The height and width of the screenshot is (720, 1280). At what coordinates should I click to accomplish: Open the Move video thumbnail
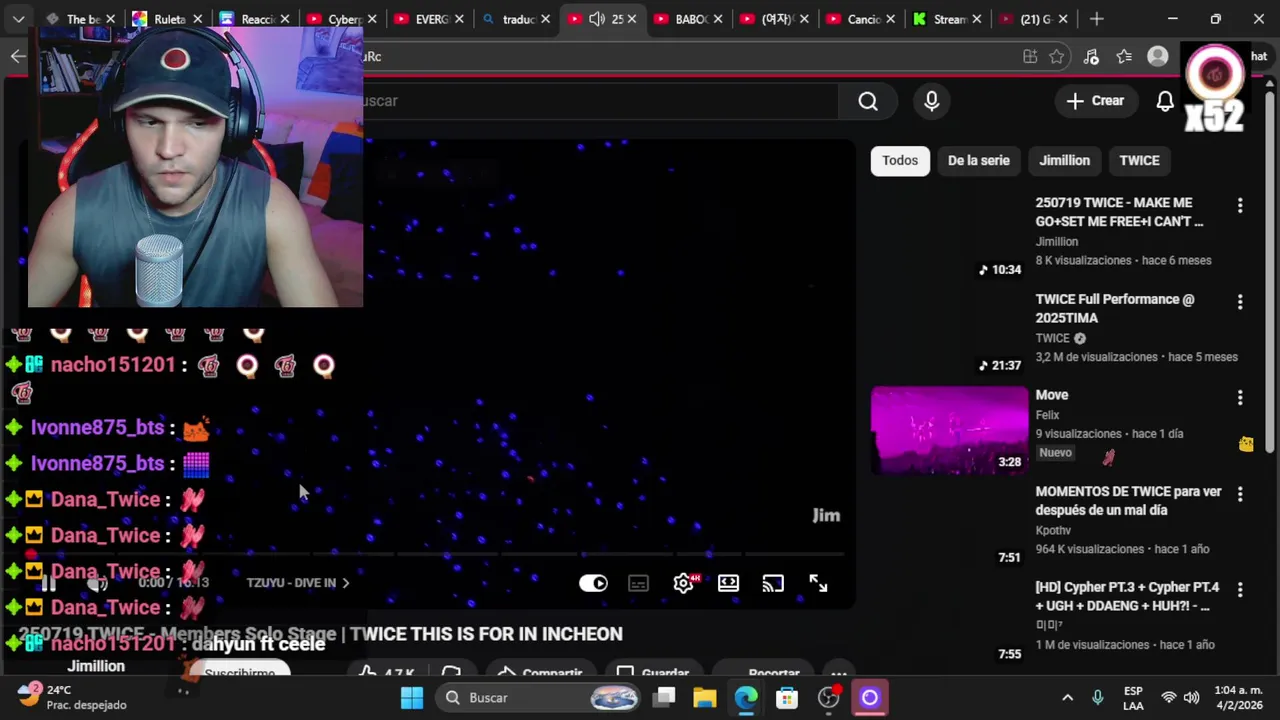pos(949,431)
